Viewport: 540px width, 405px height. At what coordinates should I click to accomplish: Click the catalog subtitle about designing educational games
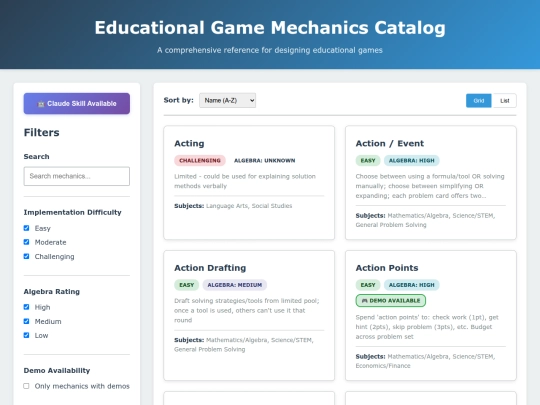tap(270, 50)
